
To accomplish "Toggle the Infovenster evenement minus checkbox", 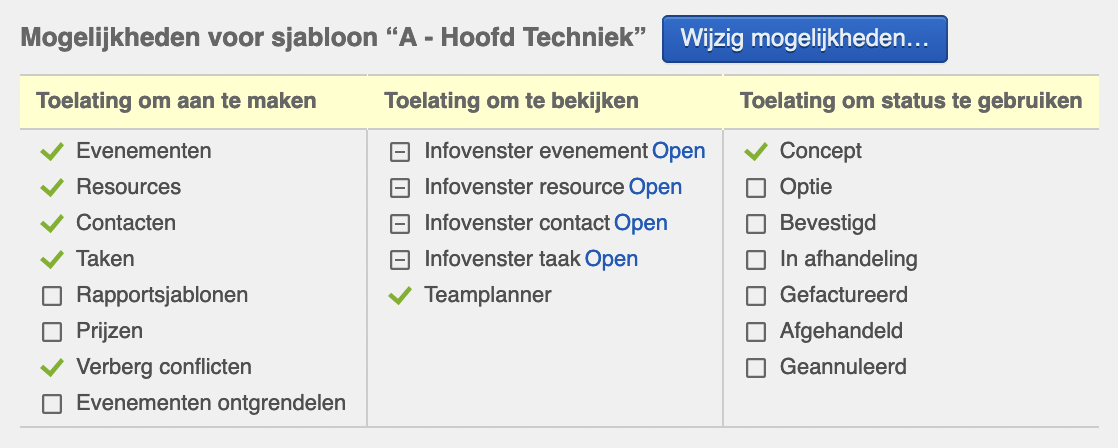I will click(399, 152).
